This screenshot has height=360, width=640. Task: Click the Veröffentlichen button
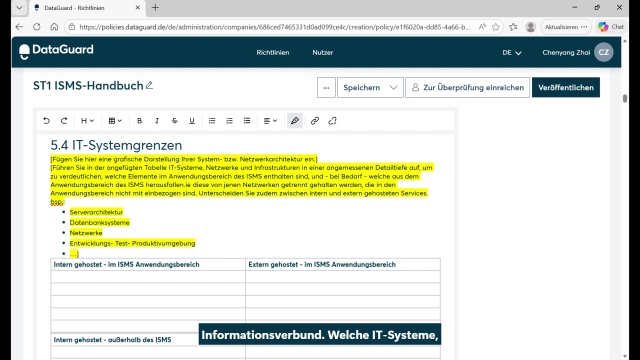(x=566, y=87)
